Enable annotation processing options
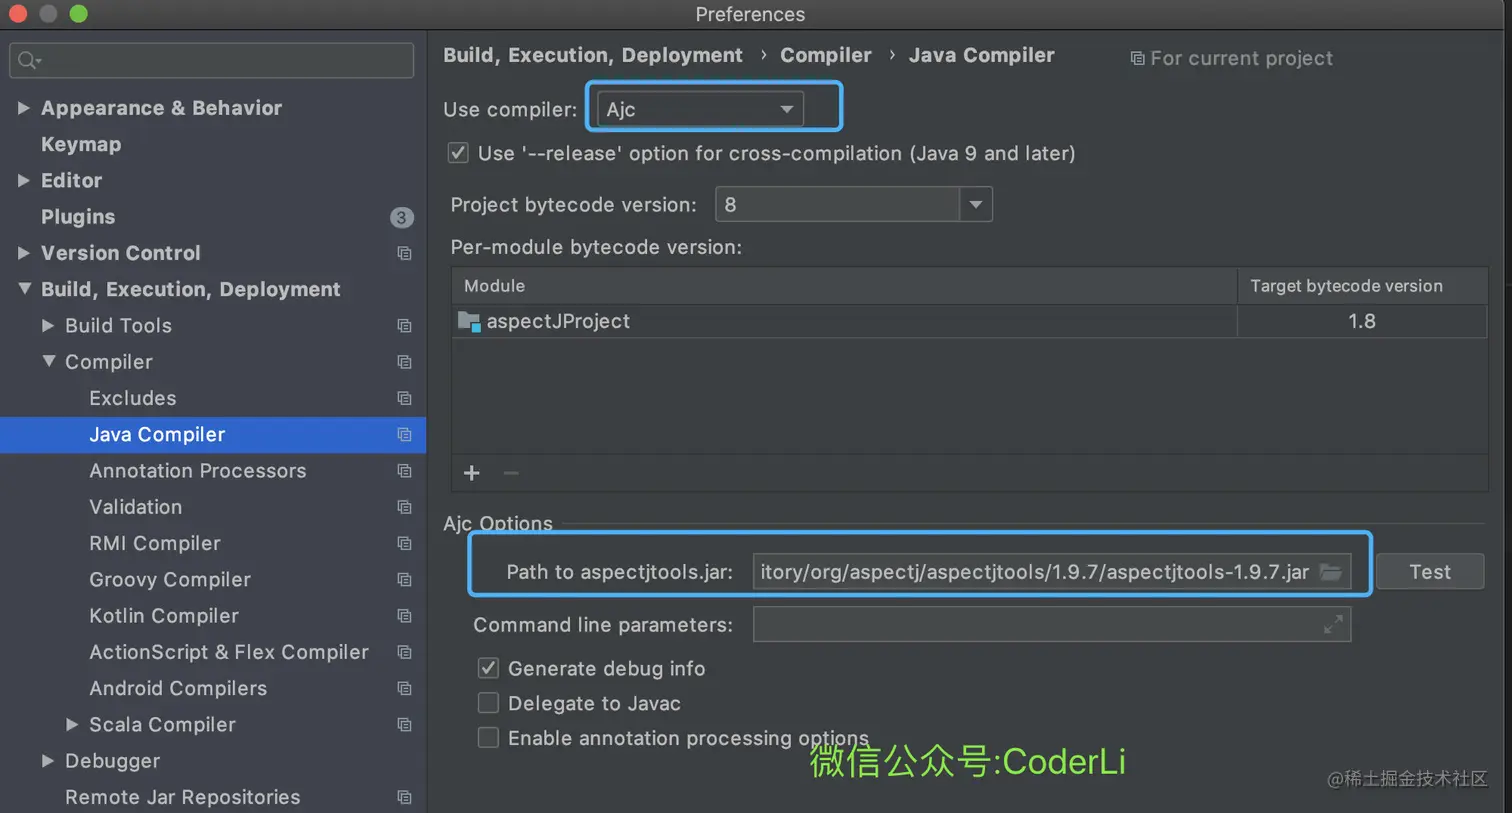 pyautogui.click(x=488, y=738)
